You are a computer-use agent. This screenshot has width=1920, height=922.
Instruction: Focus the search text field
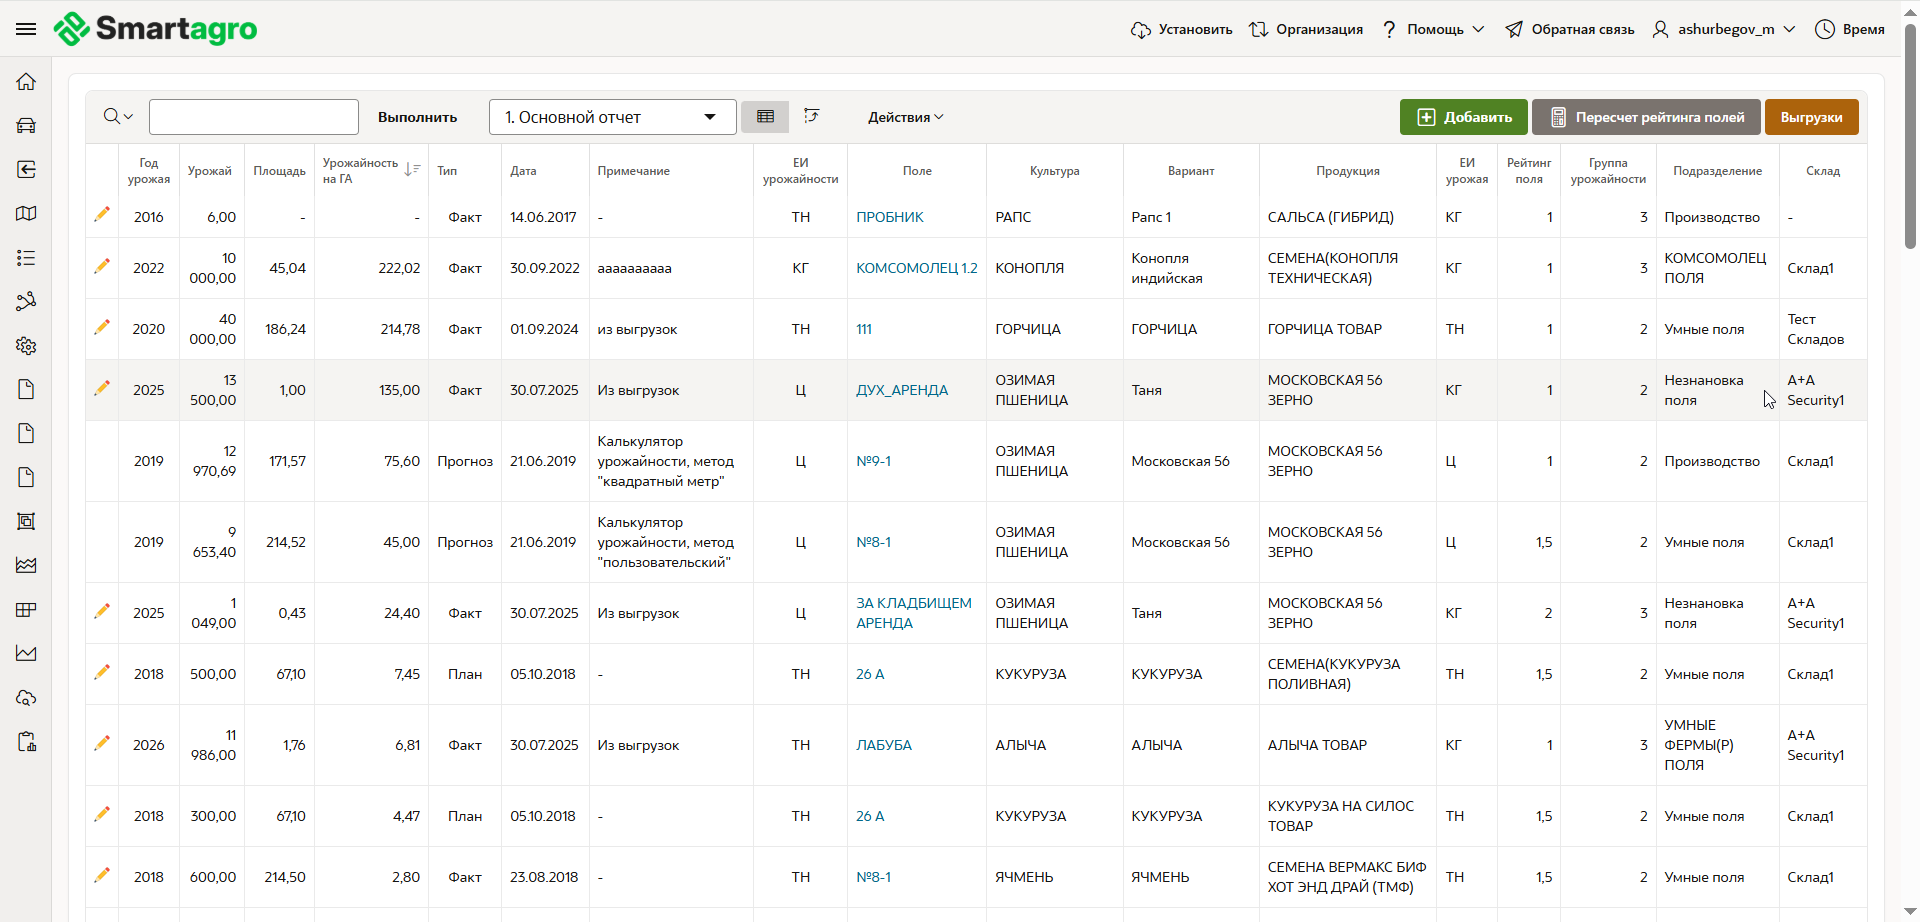(254, 117)
